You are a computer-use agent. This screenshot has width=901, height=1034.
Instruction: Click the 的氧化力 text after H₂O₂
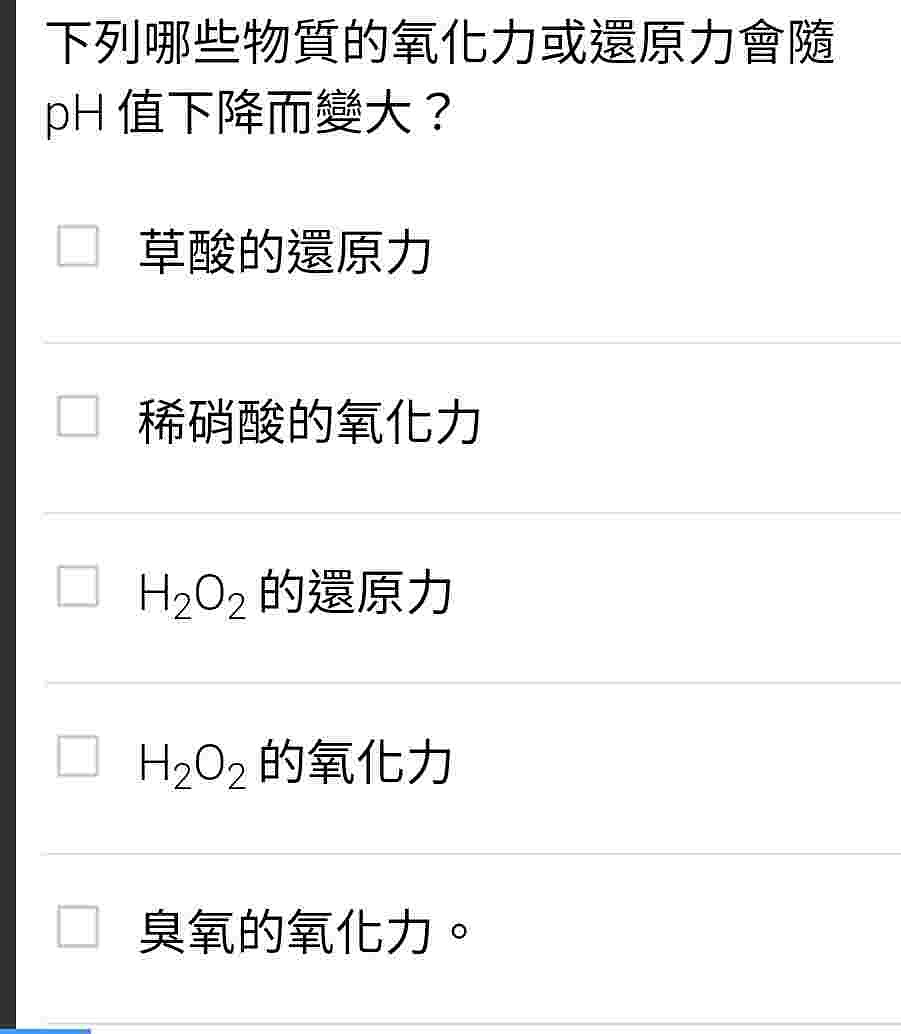[x=355, y=762]
